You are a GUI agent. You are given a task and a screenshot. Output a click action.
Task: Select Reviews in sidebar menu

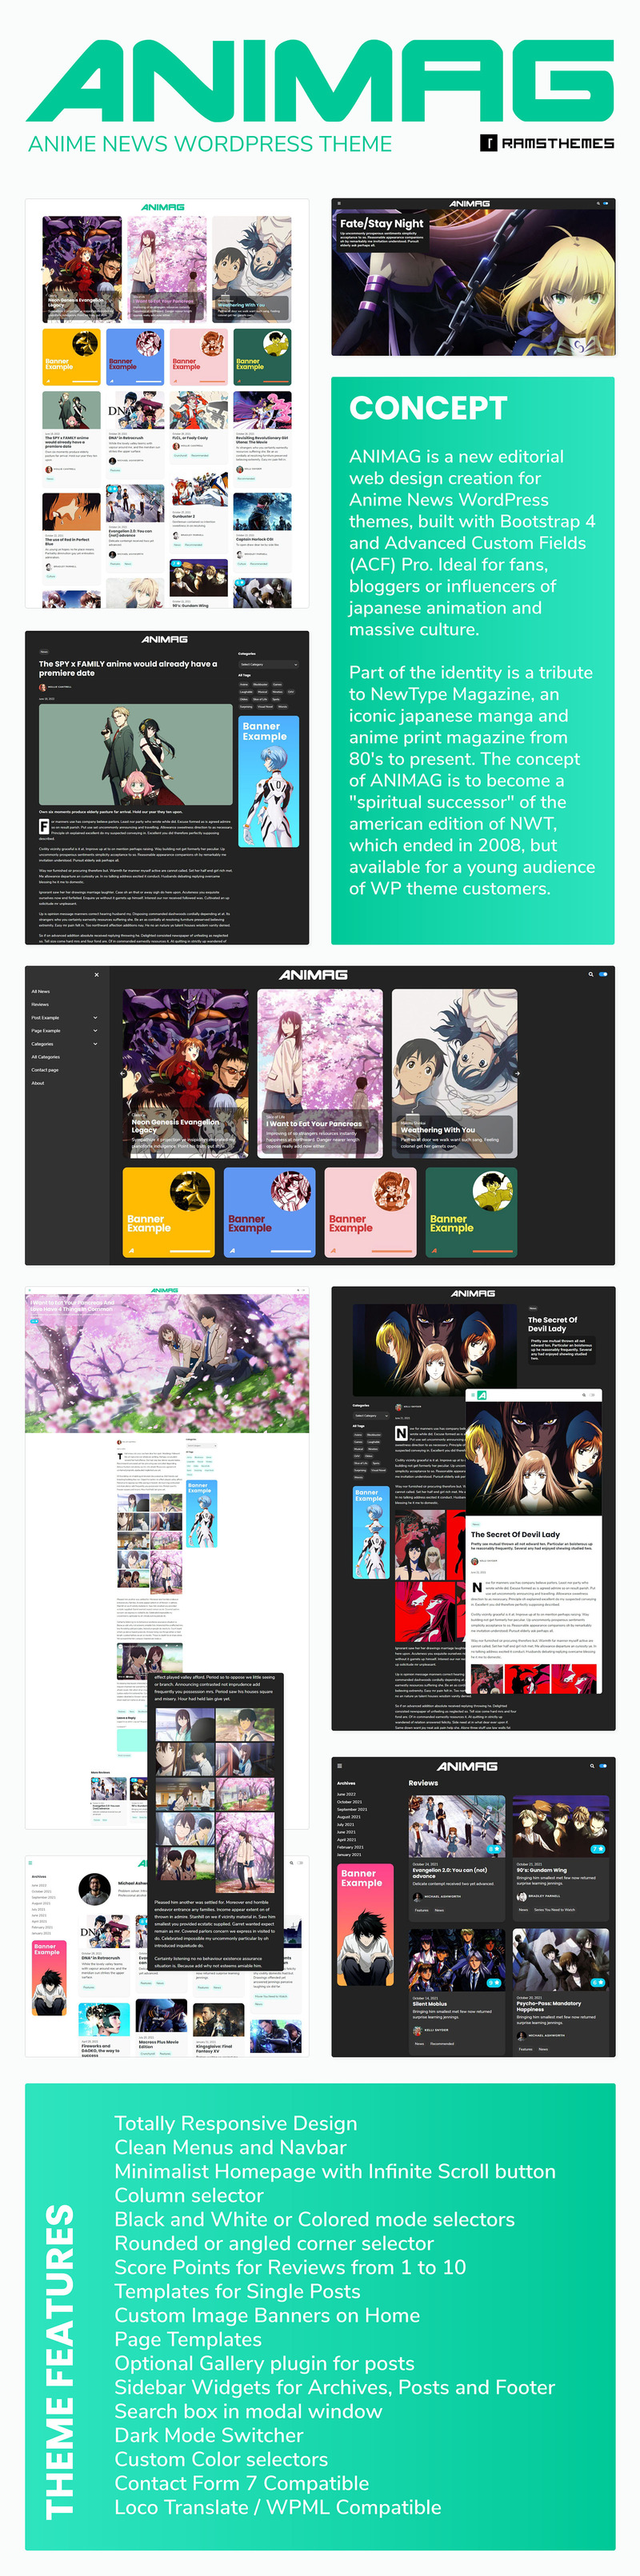point(40,1004)
